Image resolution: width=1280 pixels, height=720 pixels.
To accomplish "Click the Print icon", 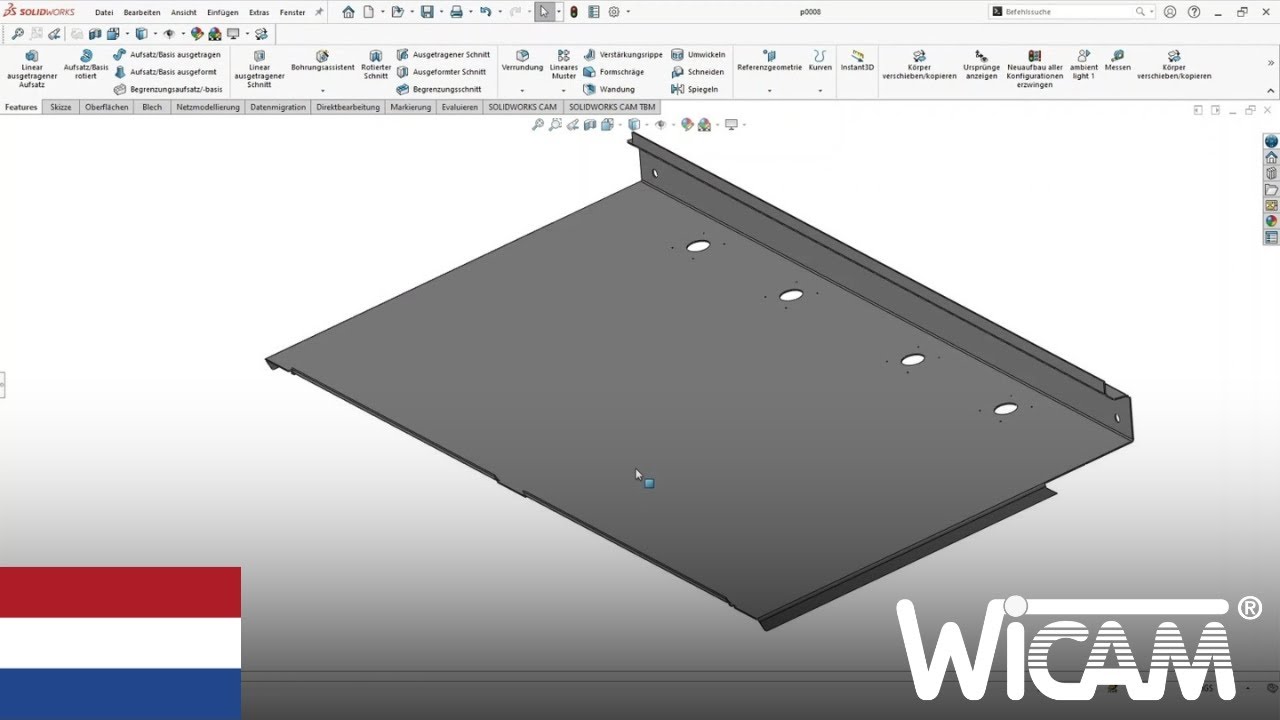I will pos(456,12).
